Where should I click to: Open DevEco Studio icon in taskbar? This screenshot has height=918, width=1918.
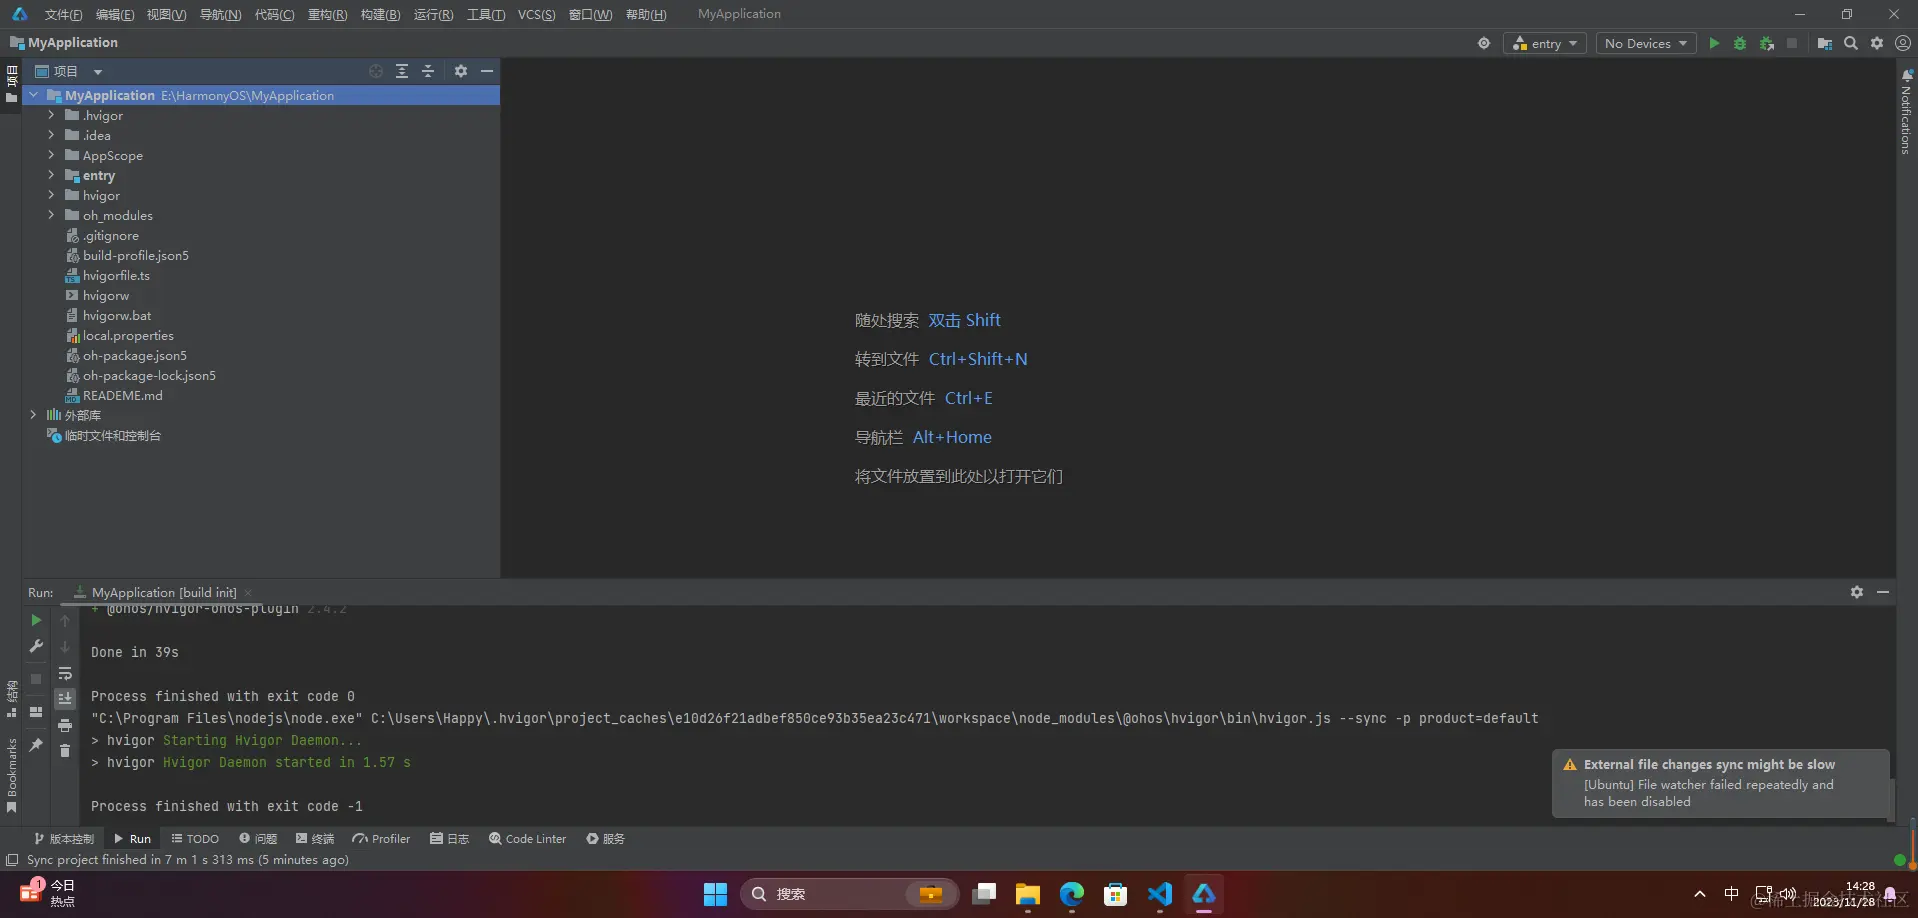point(1204,894)
